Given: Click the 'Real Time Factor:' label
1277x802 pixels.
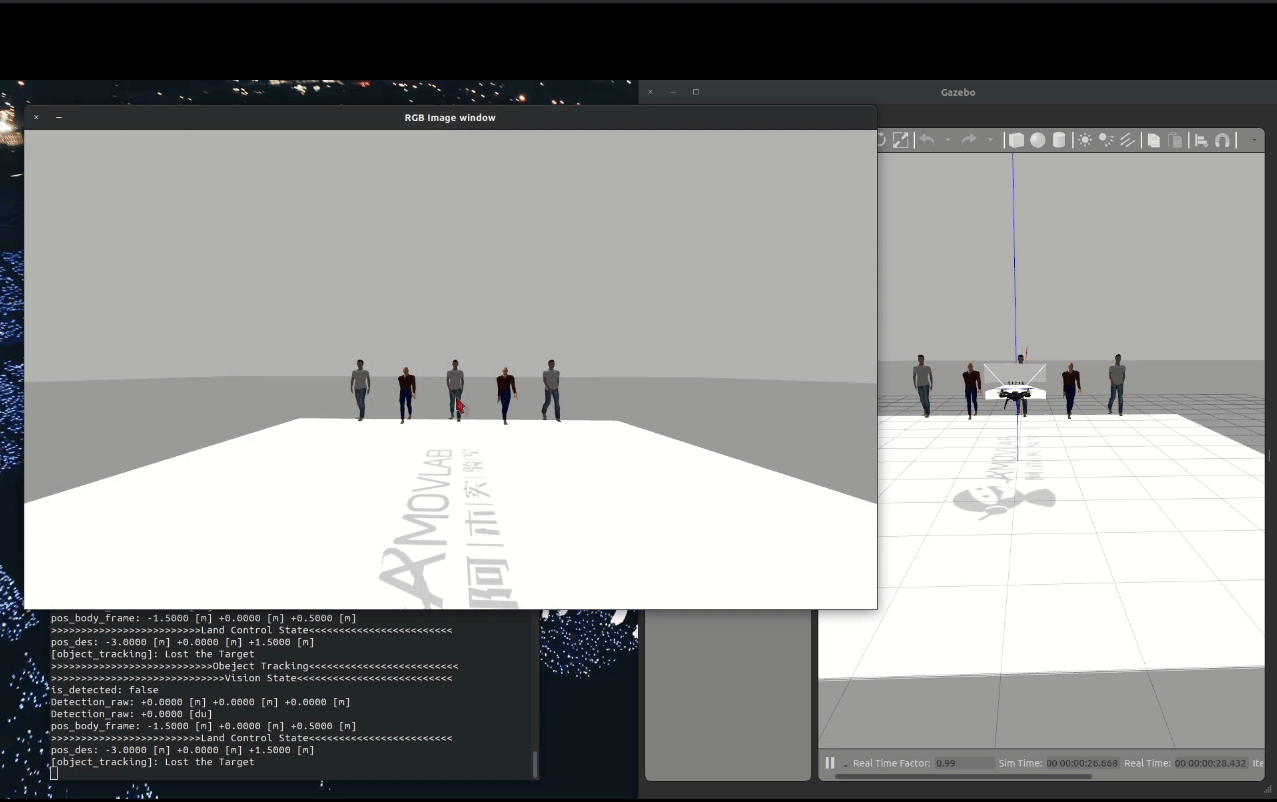Looking at the screenshot, I should pos(891,763).
